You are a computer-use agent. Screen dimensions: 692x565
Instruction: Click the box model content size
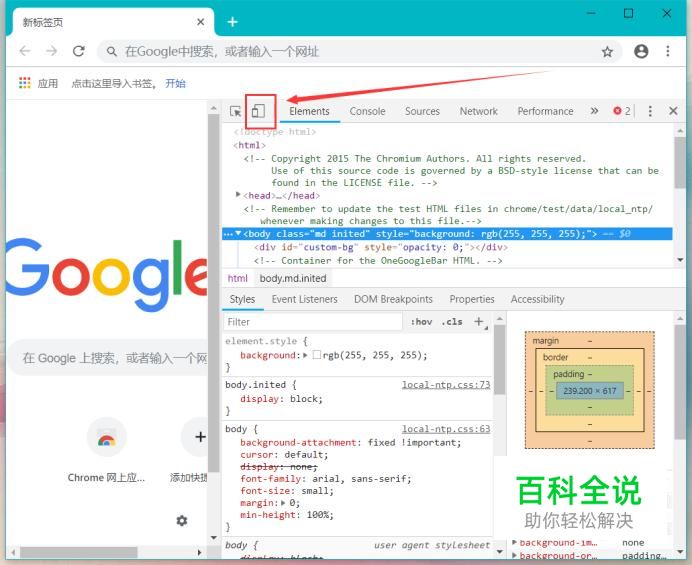click(x=590, y=391)
